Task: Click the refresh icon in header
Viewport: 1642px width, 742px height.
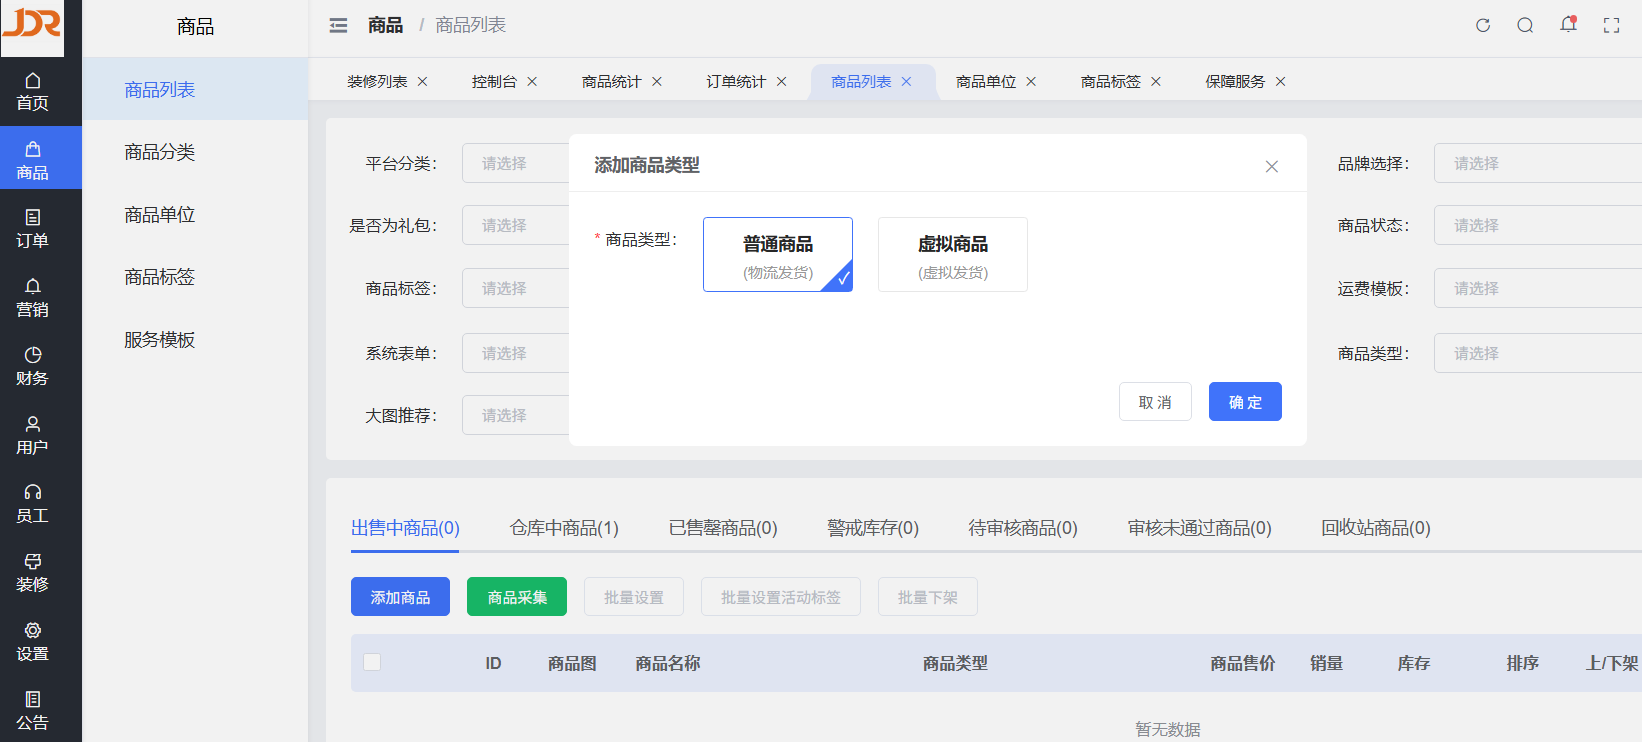Action: point(1483,25)
